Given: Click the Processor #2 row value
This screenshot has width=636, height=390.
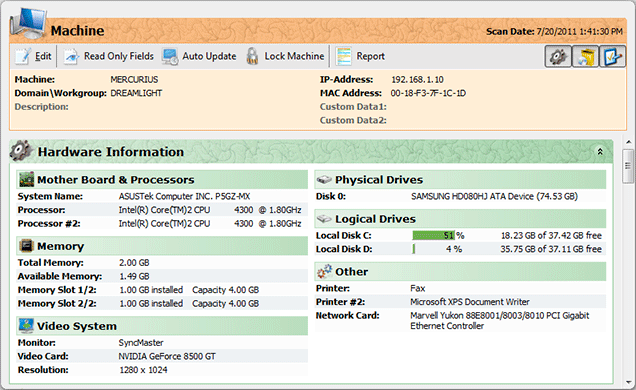Looking at the screenshot, I should pos(210,224).
